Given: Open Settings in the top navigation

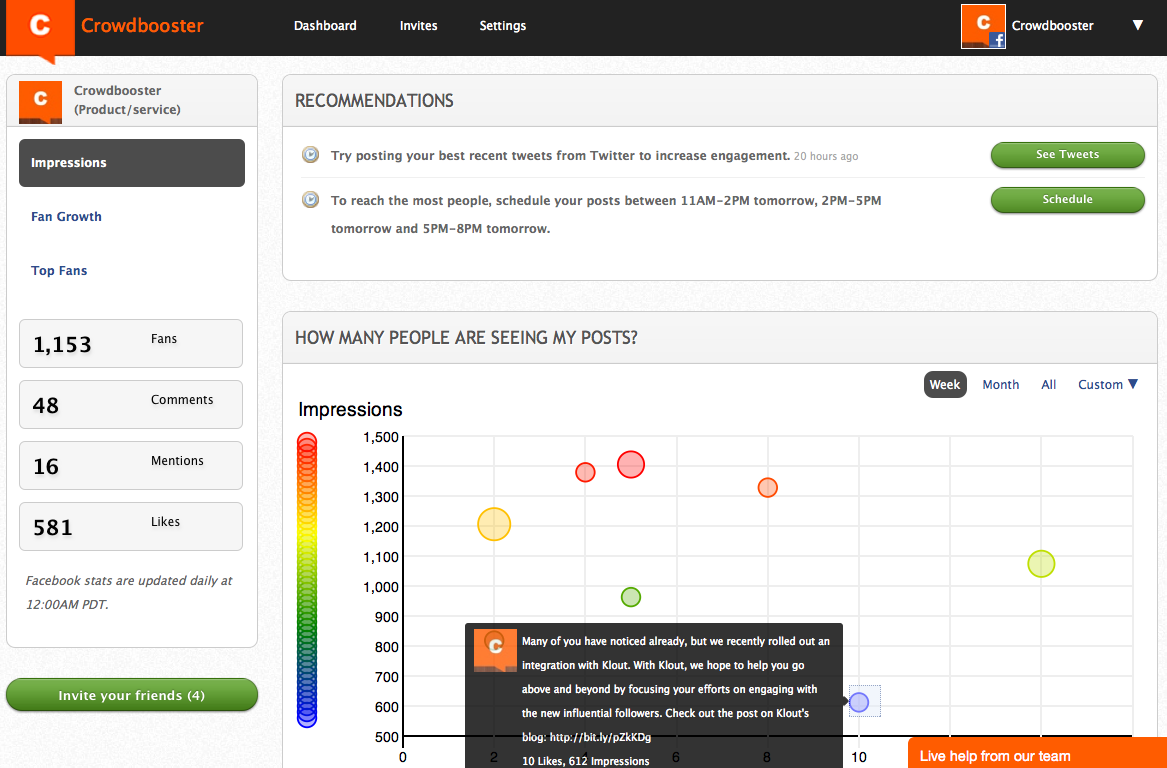Looking at the screenshot, I should click(502, 26).
